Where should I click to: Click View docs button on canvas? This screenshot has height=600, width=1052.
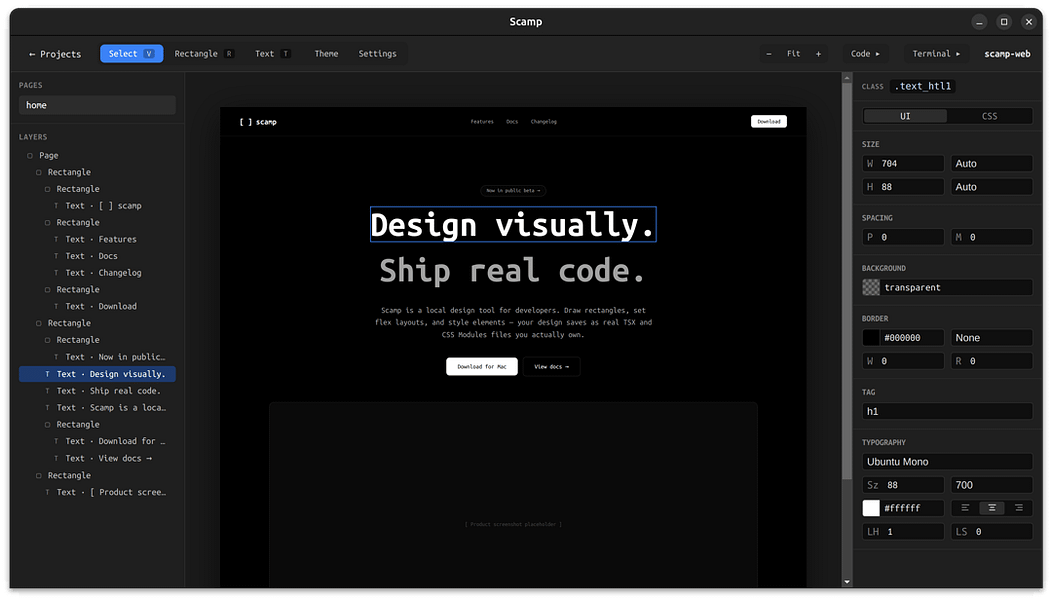[551, 366]
